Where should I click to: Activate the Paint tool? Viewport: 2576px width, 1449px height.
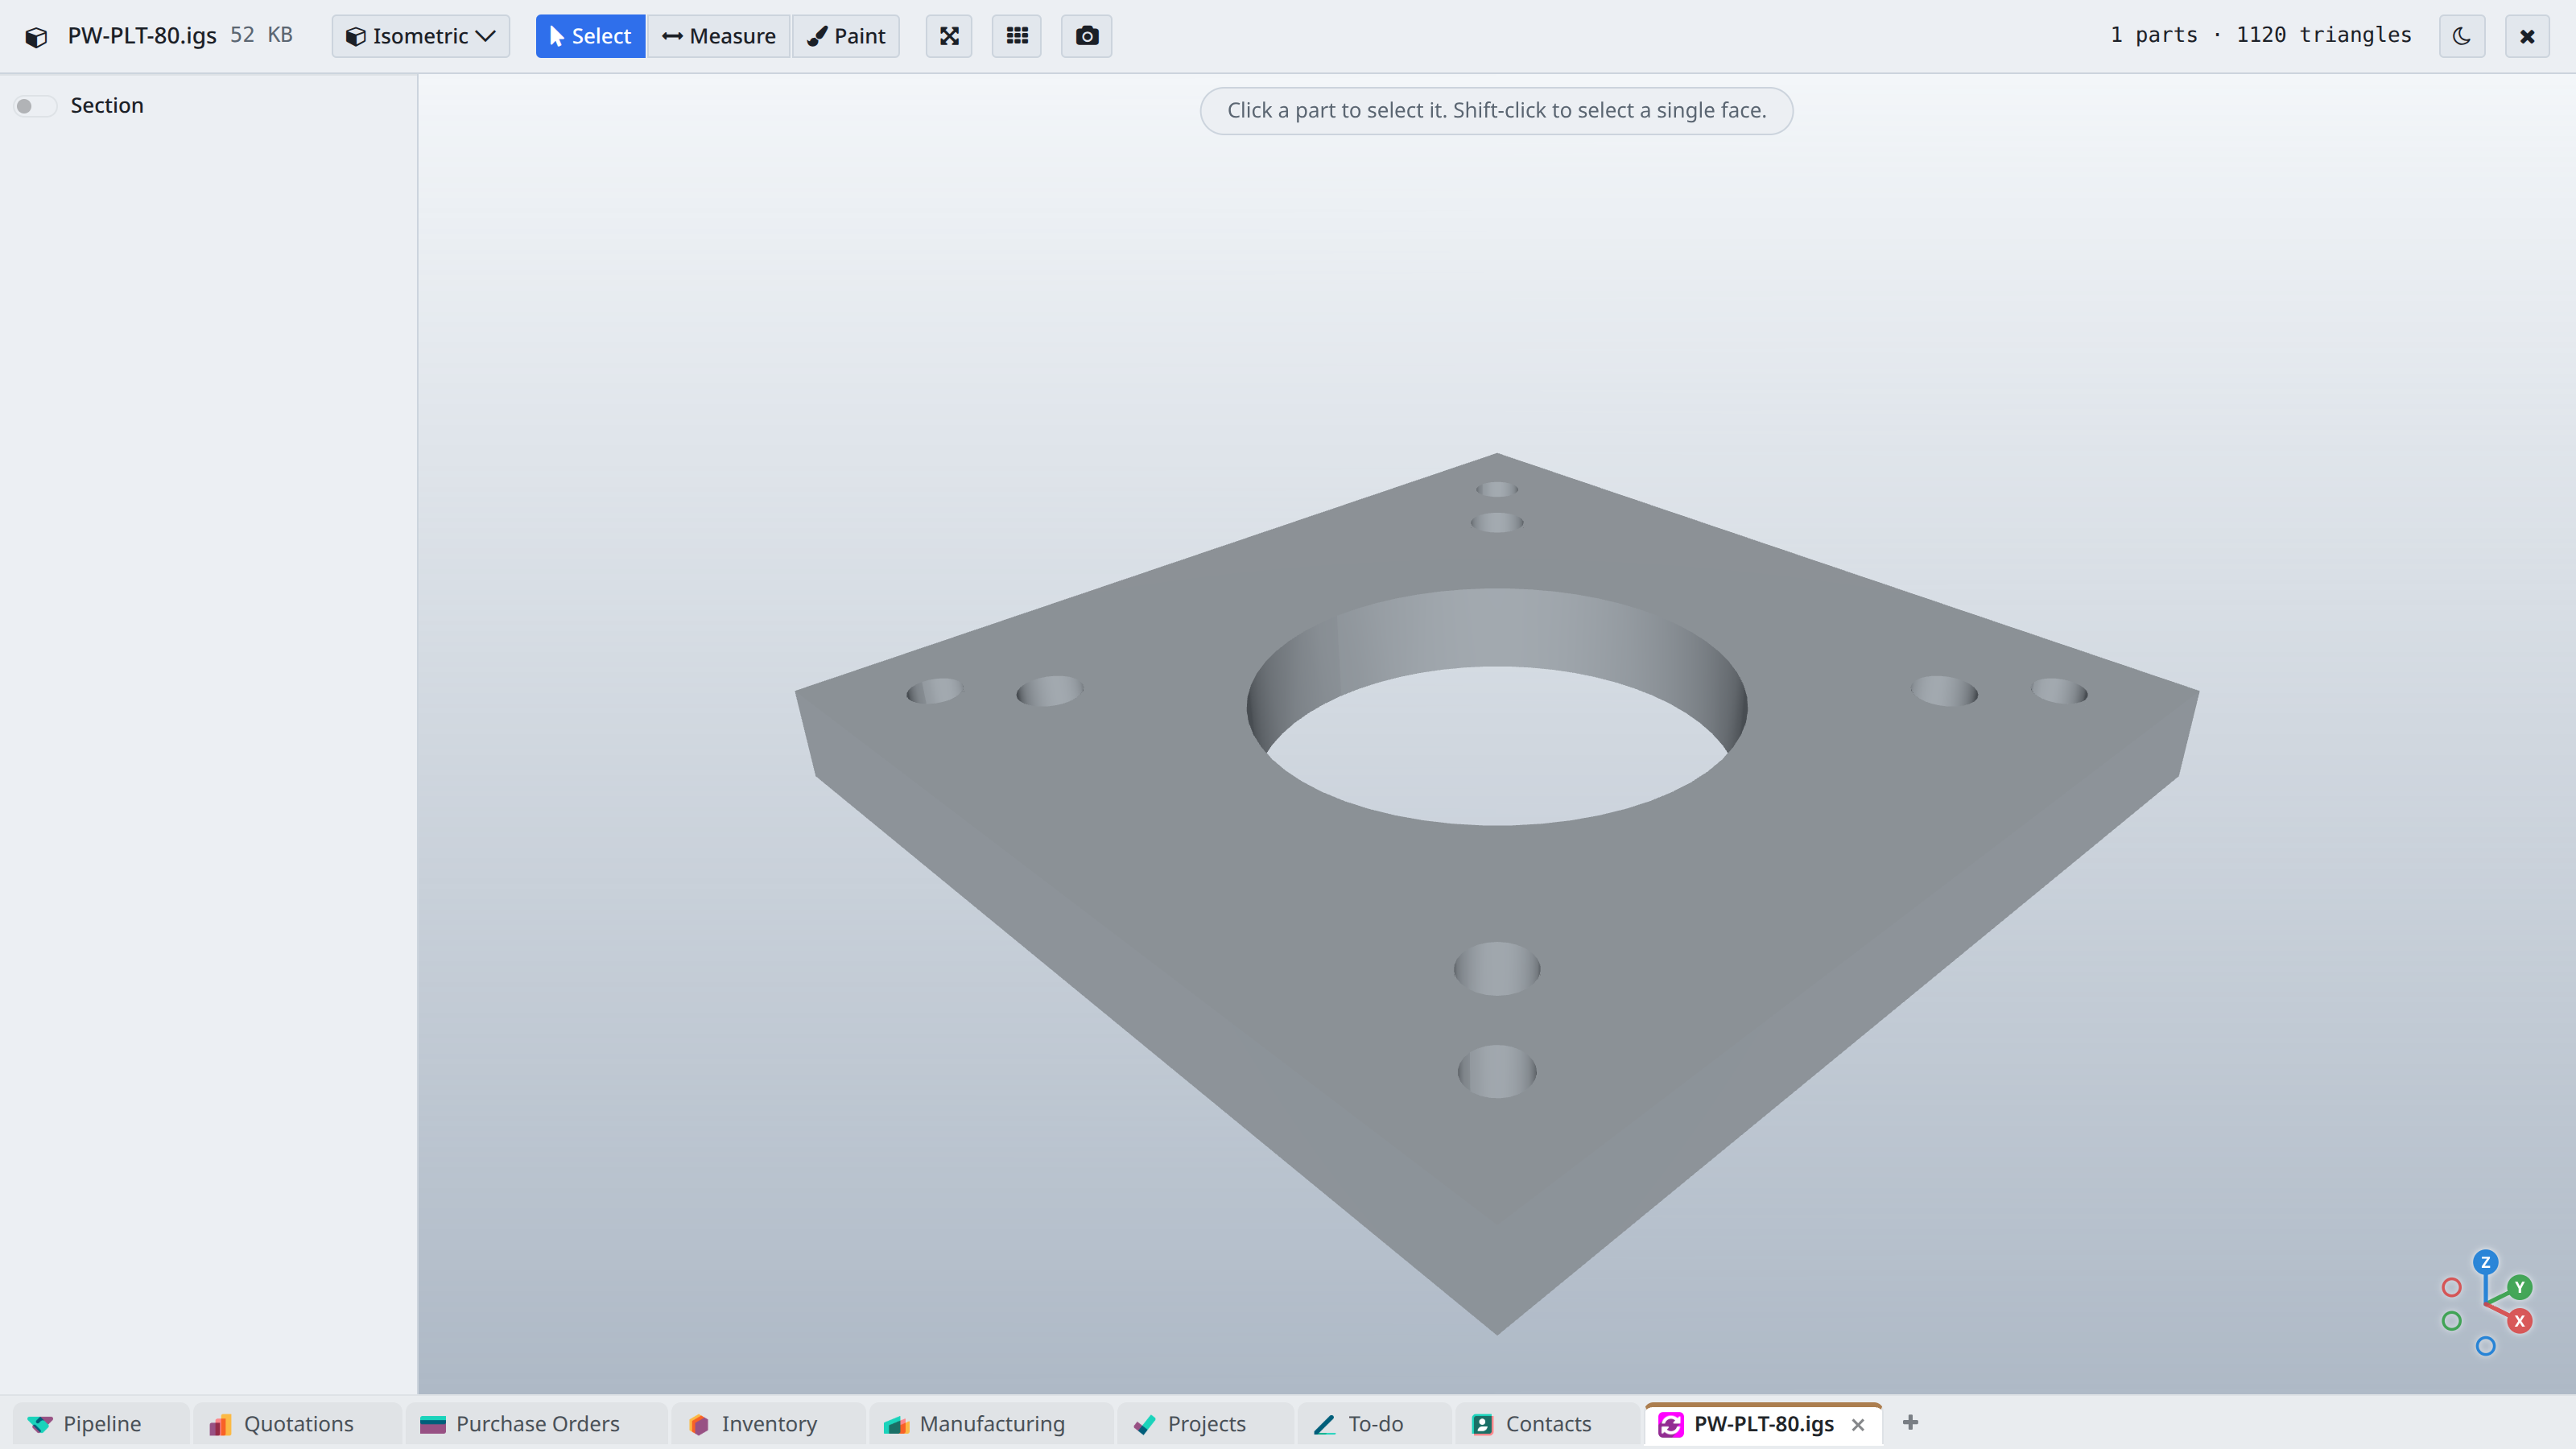[846, 36]
